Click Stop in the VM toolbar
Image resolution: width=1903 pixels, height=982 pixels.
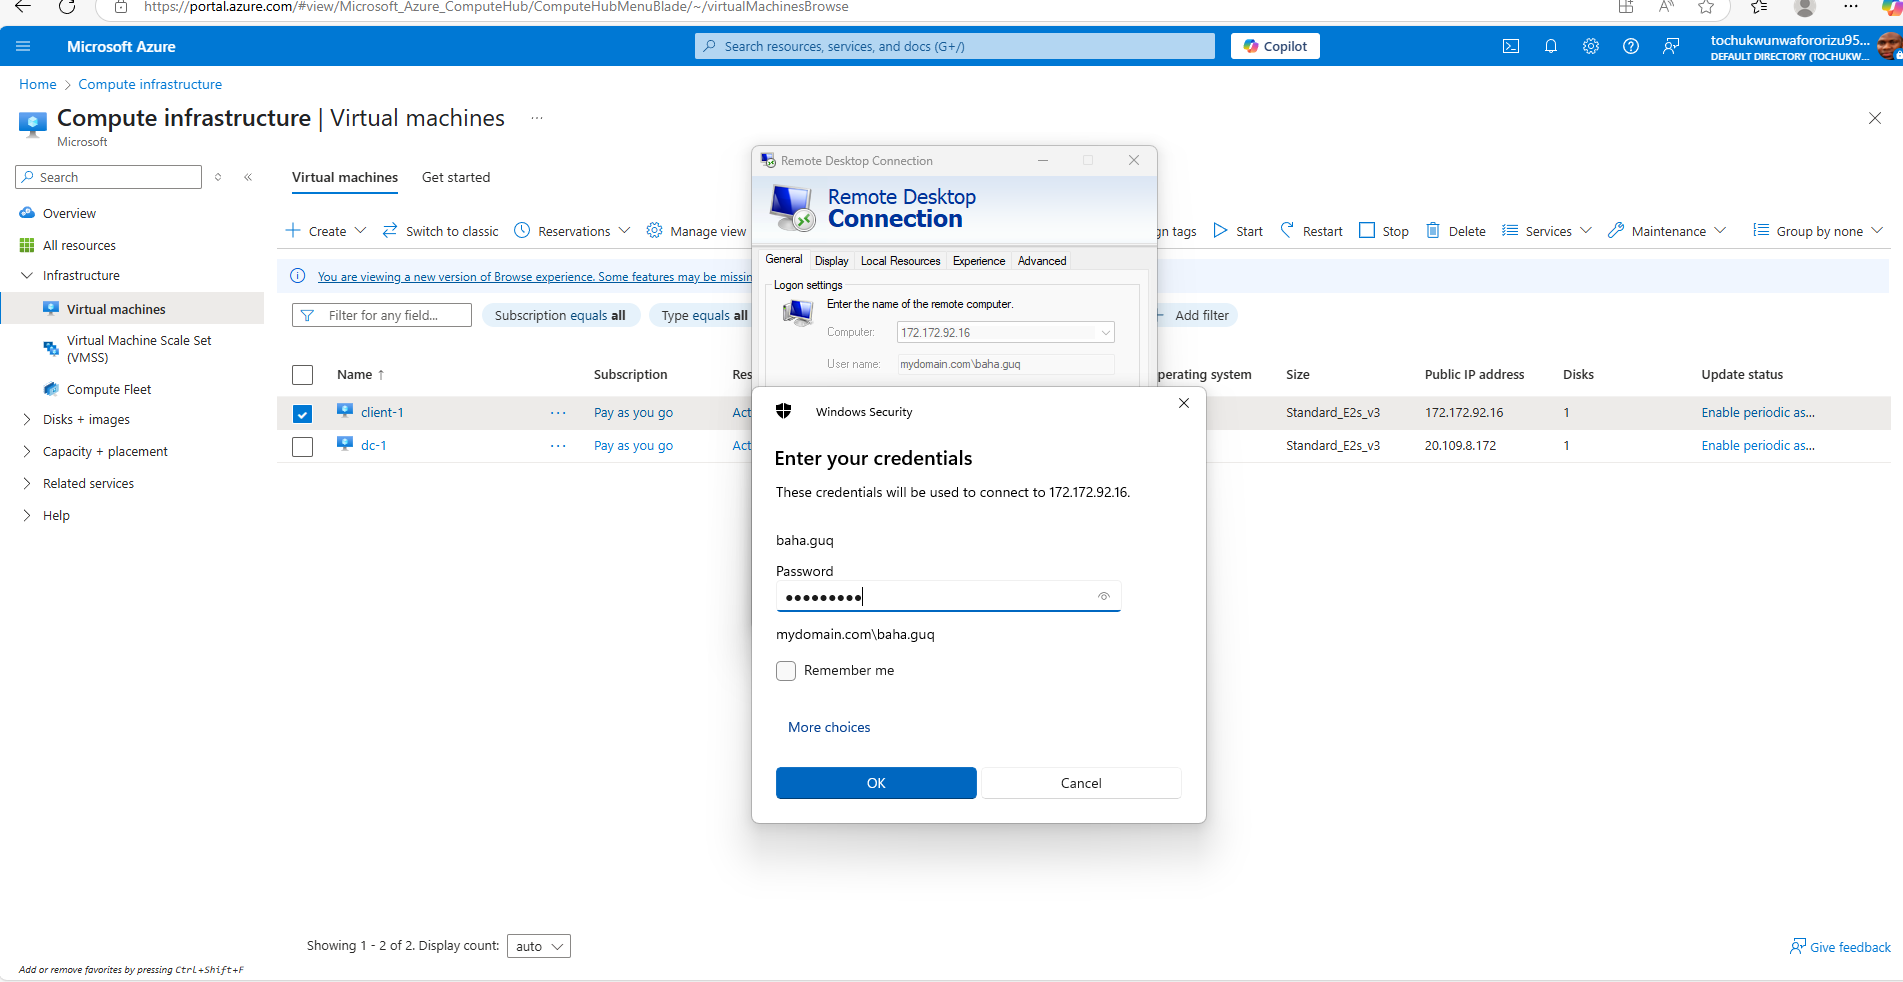point(1384,231)
